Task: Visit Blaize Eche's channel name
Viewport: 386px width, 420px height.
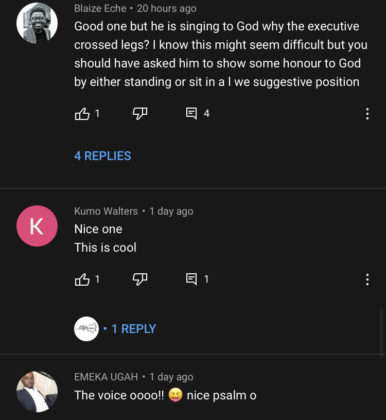Action: click(x=100, y=8)
